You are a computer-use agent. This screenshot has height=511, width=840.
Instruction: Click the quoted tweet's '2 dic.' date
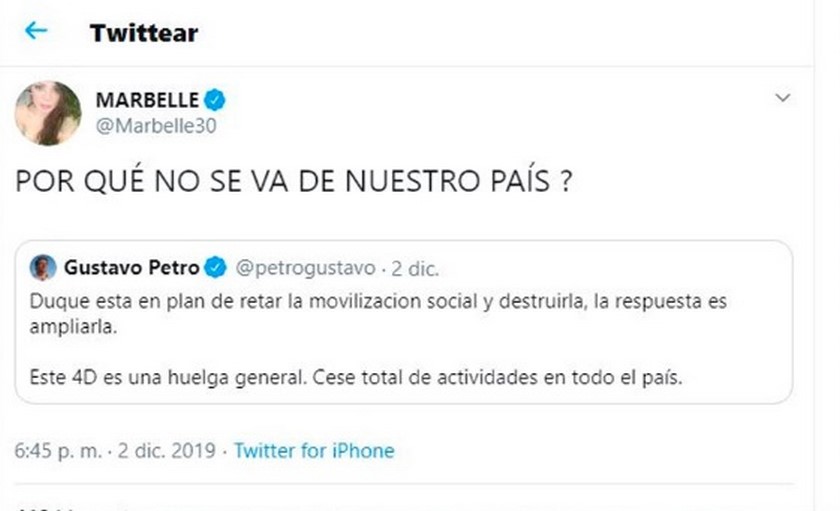[415, 268]
